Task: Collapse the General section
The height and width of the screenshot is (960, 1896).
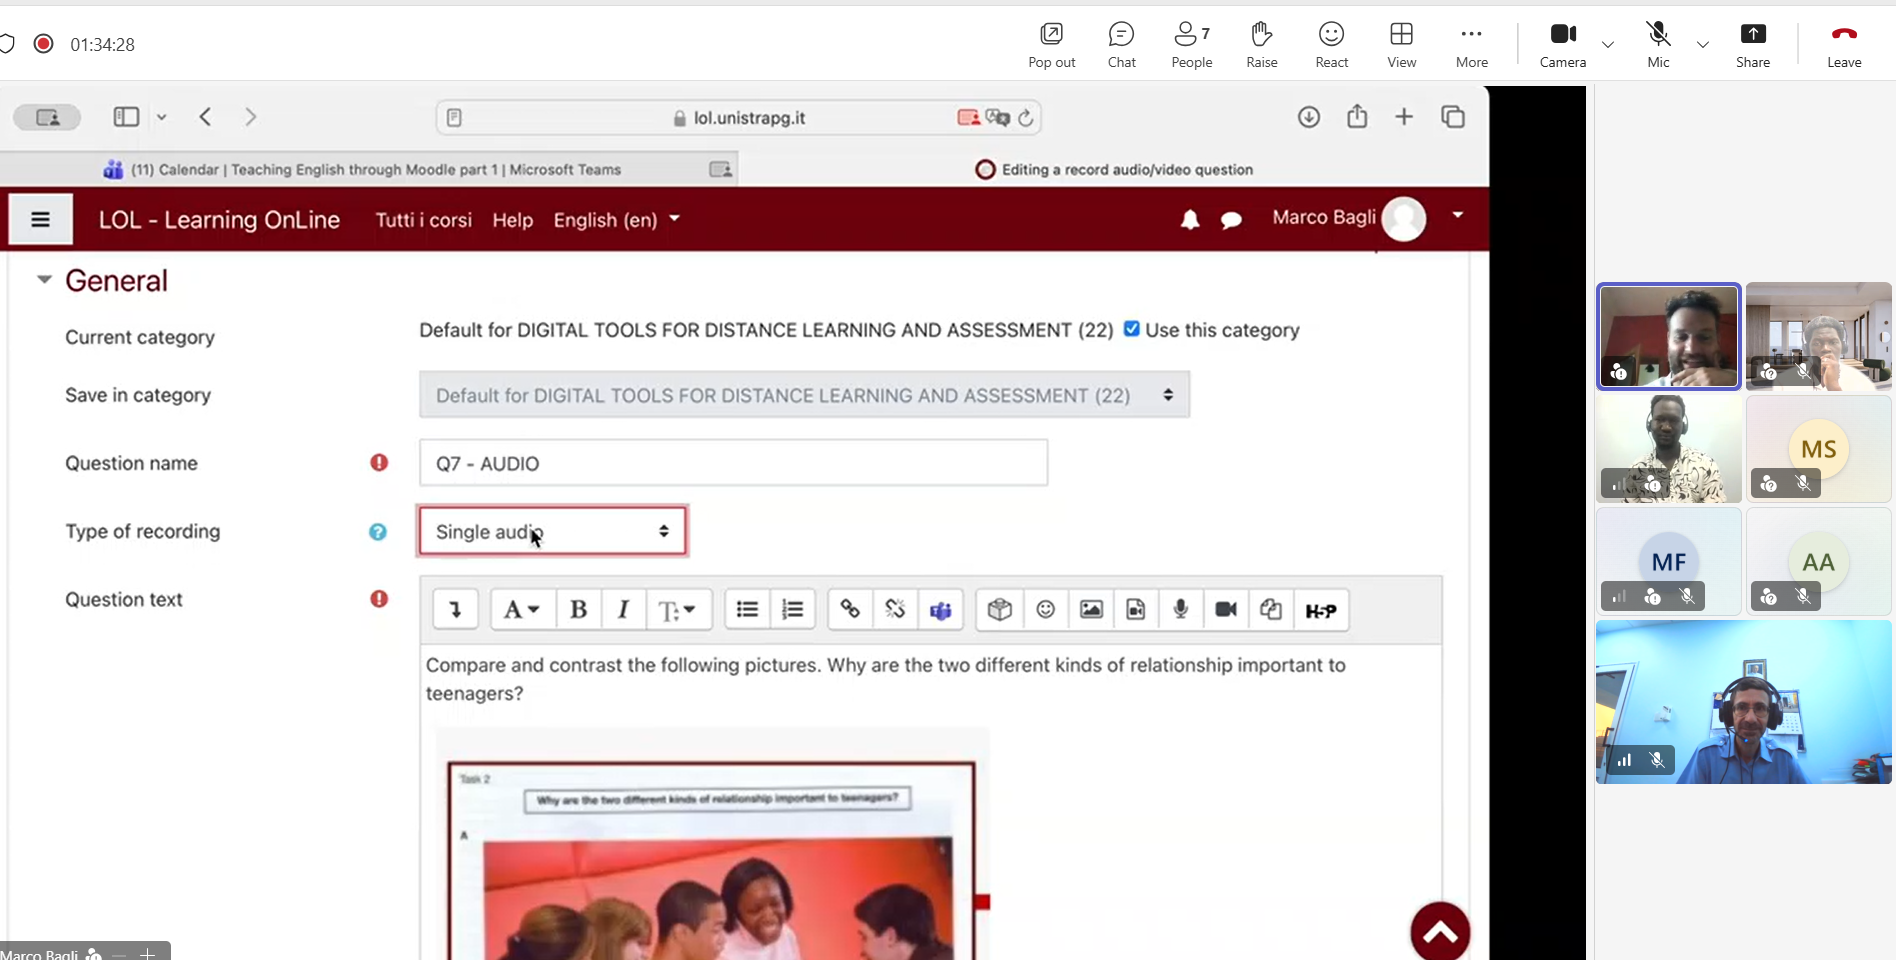Action: click(44, 280)
